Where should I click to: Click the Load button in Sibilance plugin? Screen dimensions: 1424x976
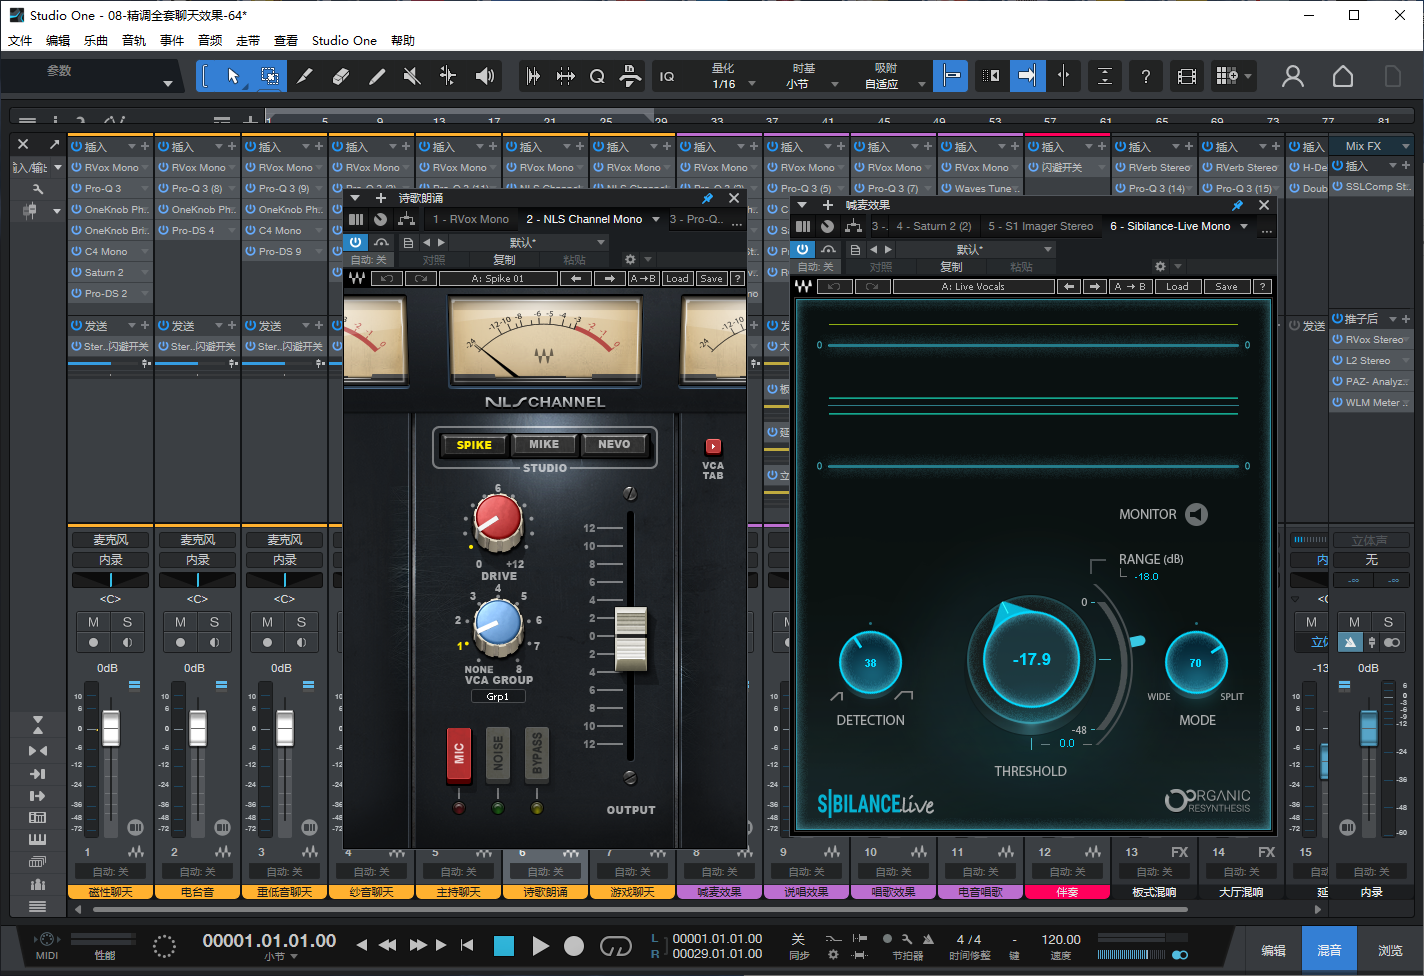point(1177,287)
